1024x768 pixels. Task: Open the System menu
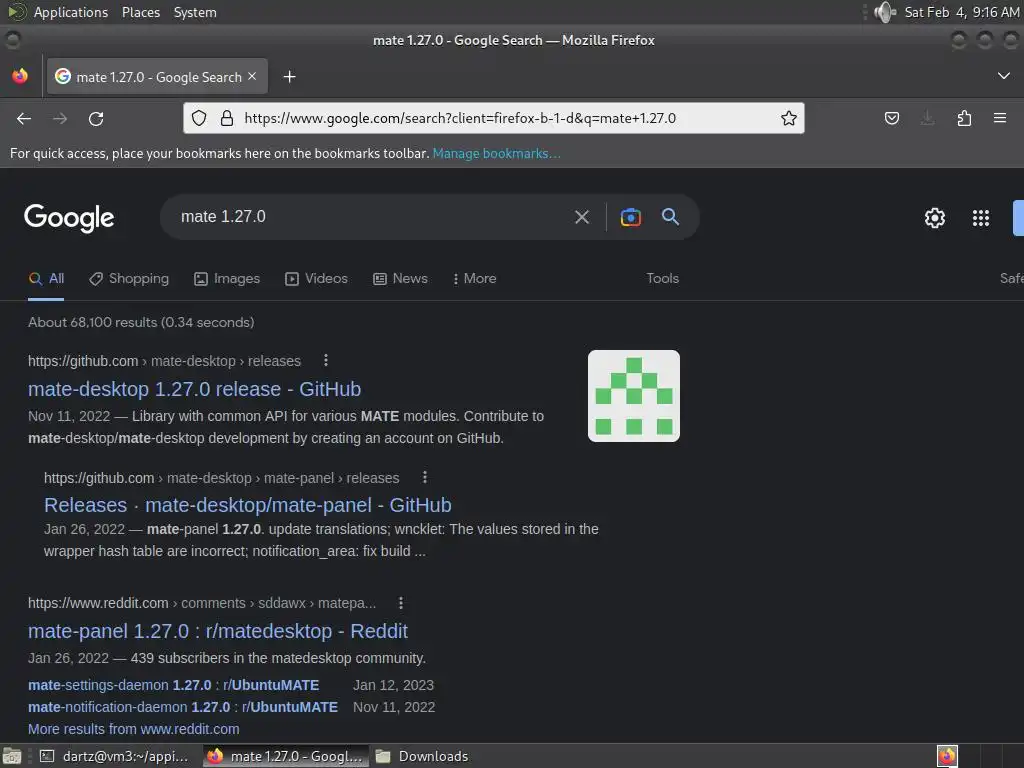coord(195,12)
